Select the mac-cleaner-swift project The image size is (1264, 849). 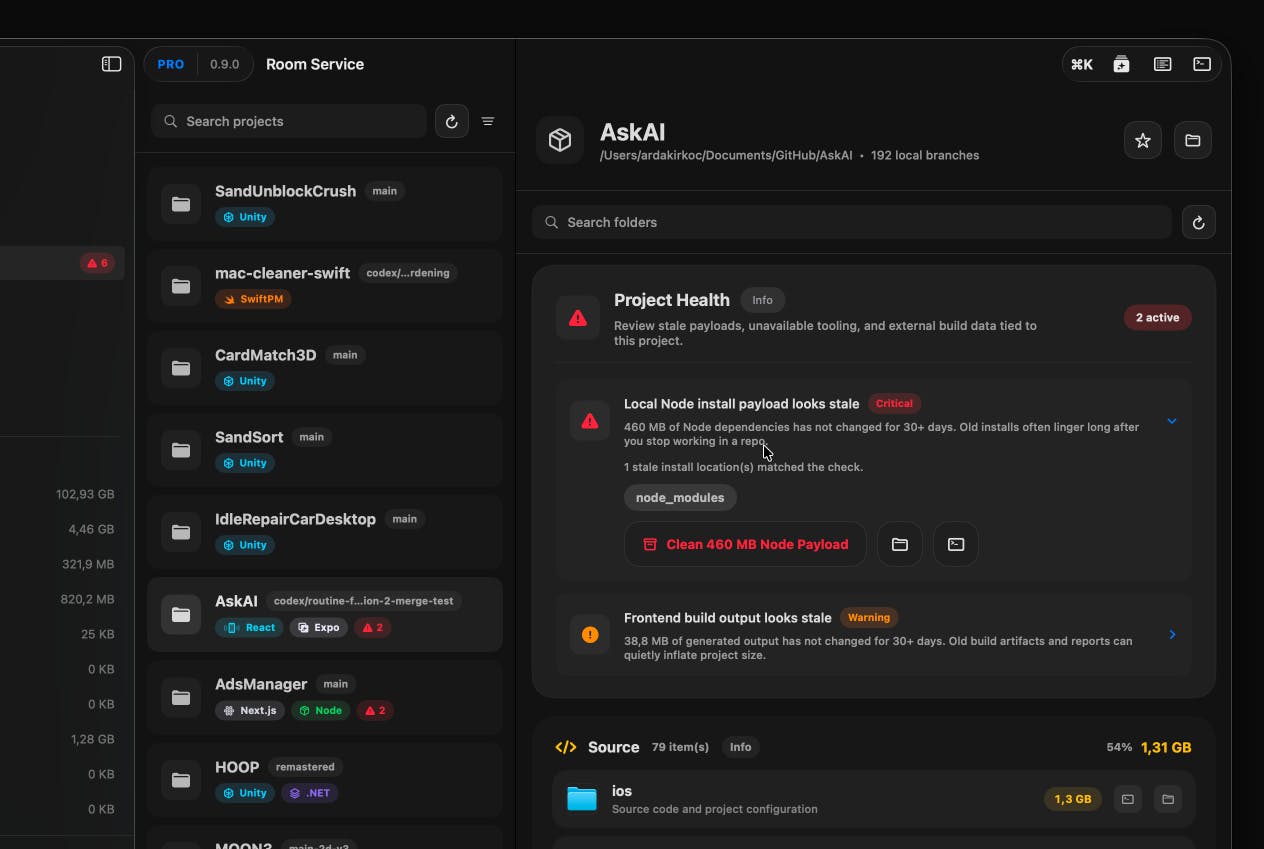(324, 285)
